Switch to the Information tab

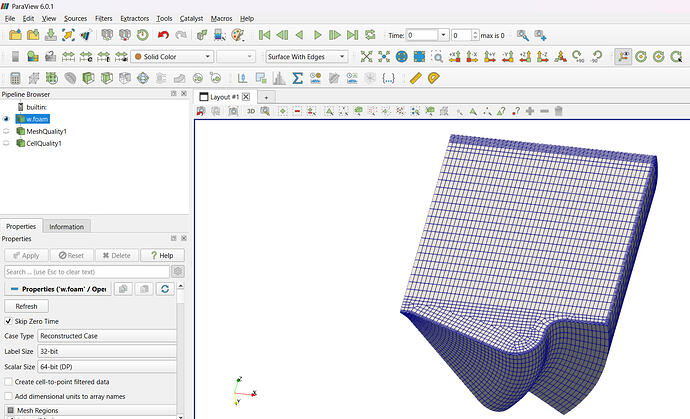[x=66, y=227]
